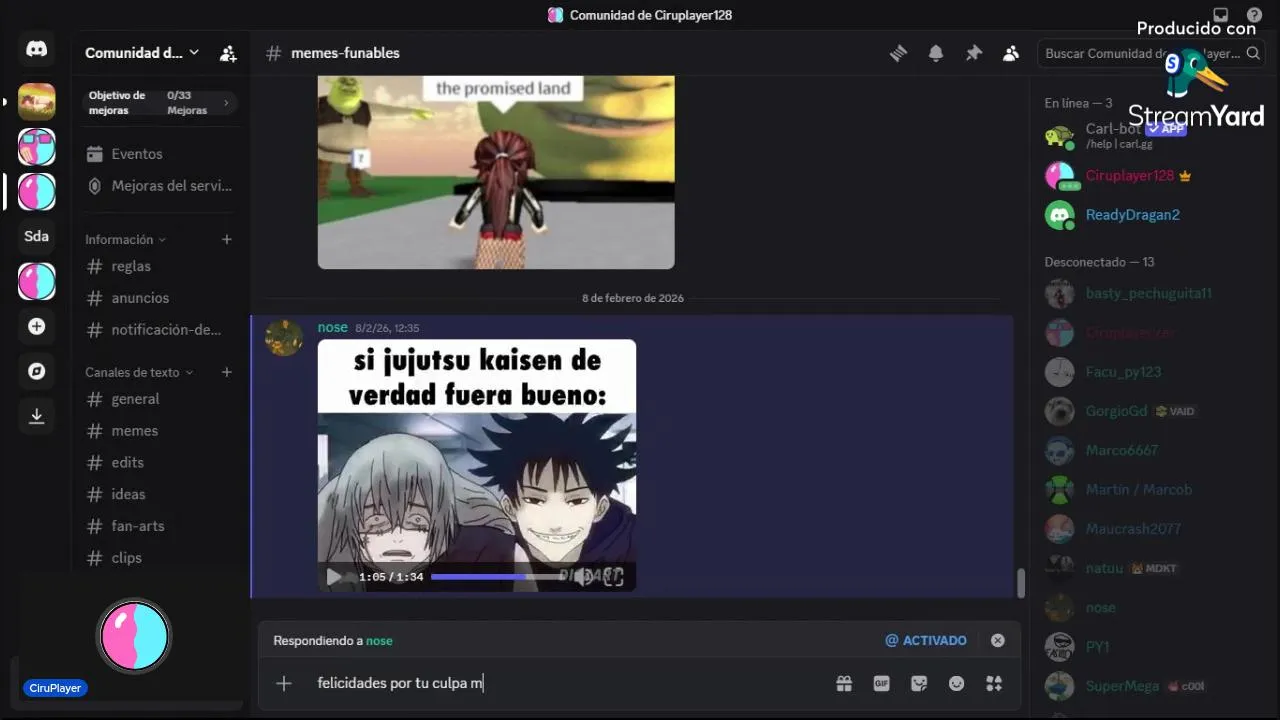Open the Help question mark icon
This screenshot has width=1280, height=720.
click(x=1254, y=15)
